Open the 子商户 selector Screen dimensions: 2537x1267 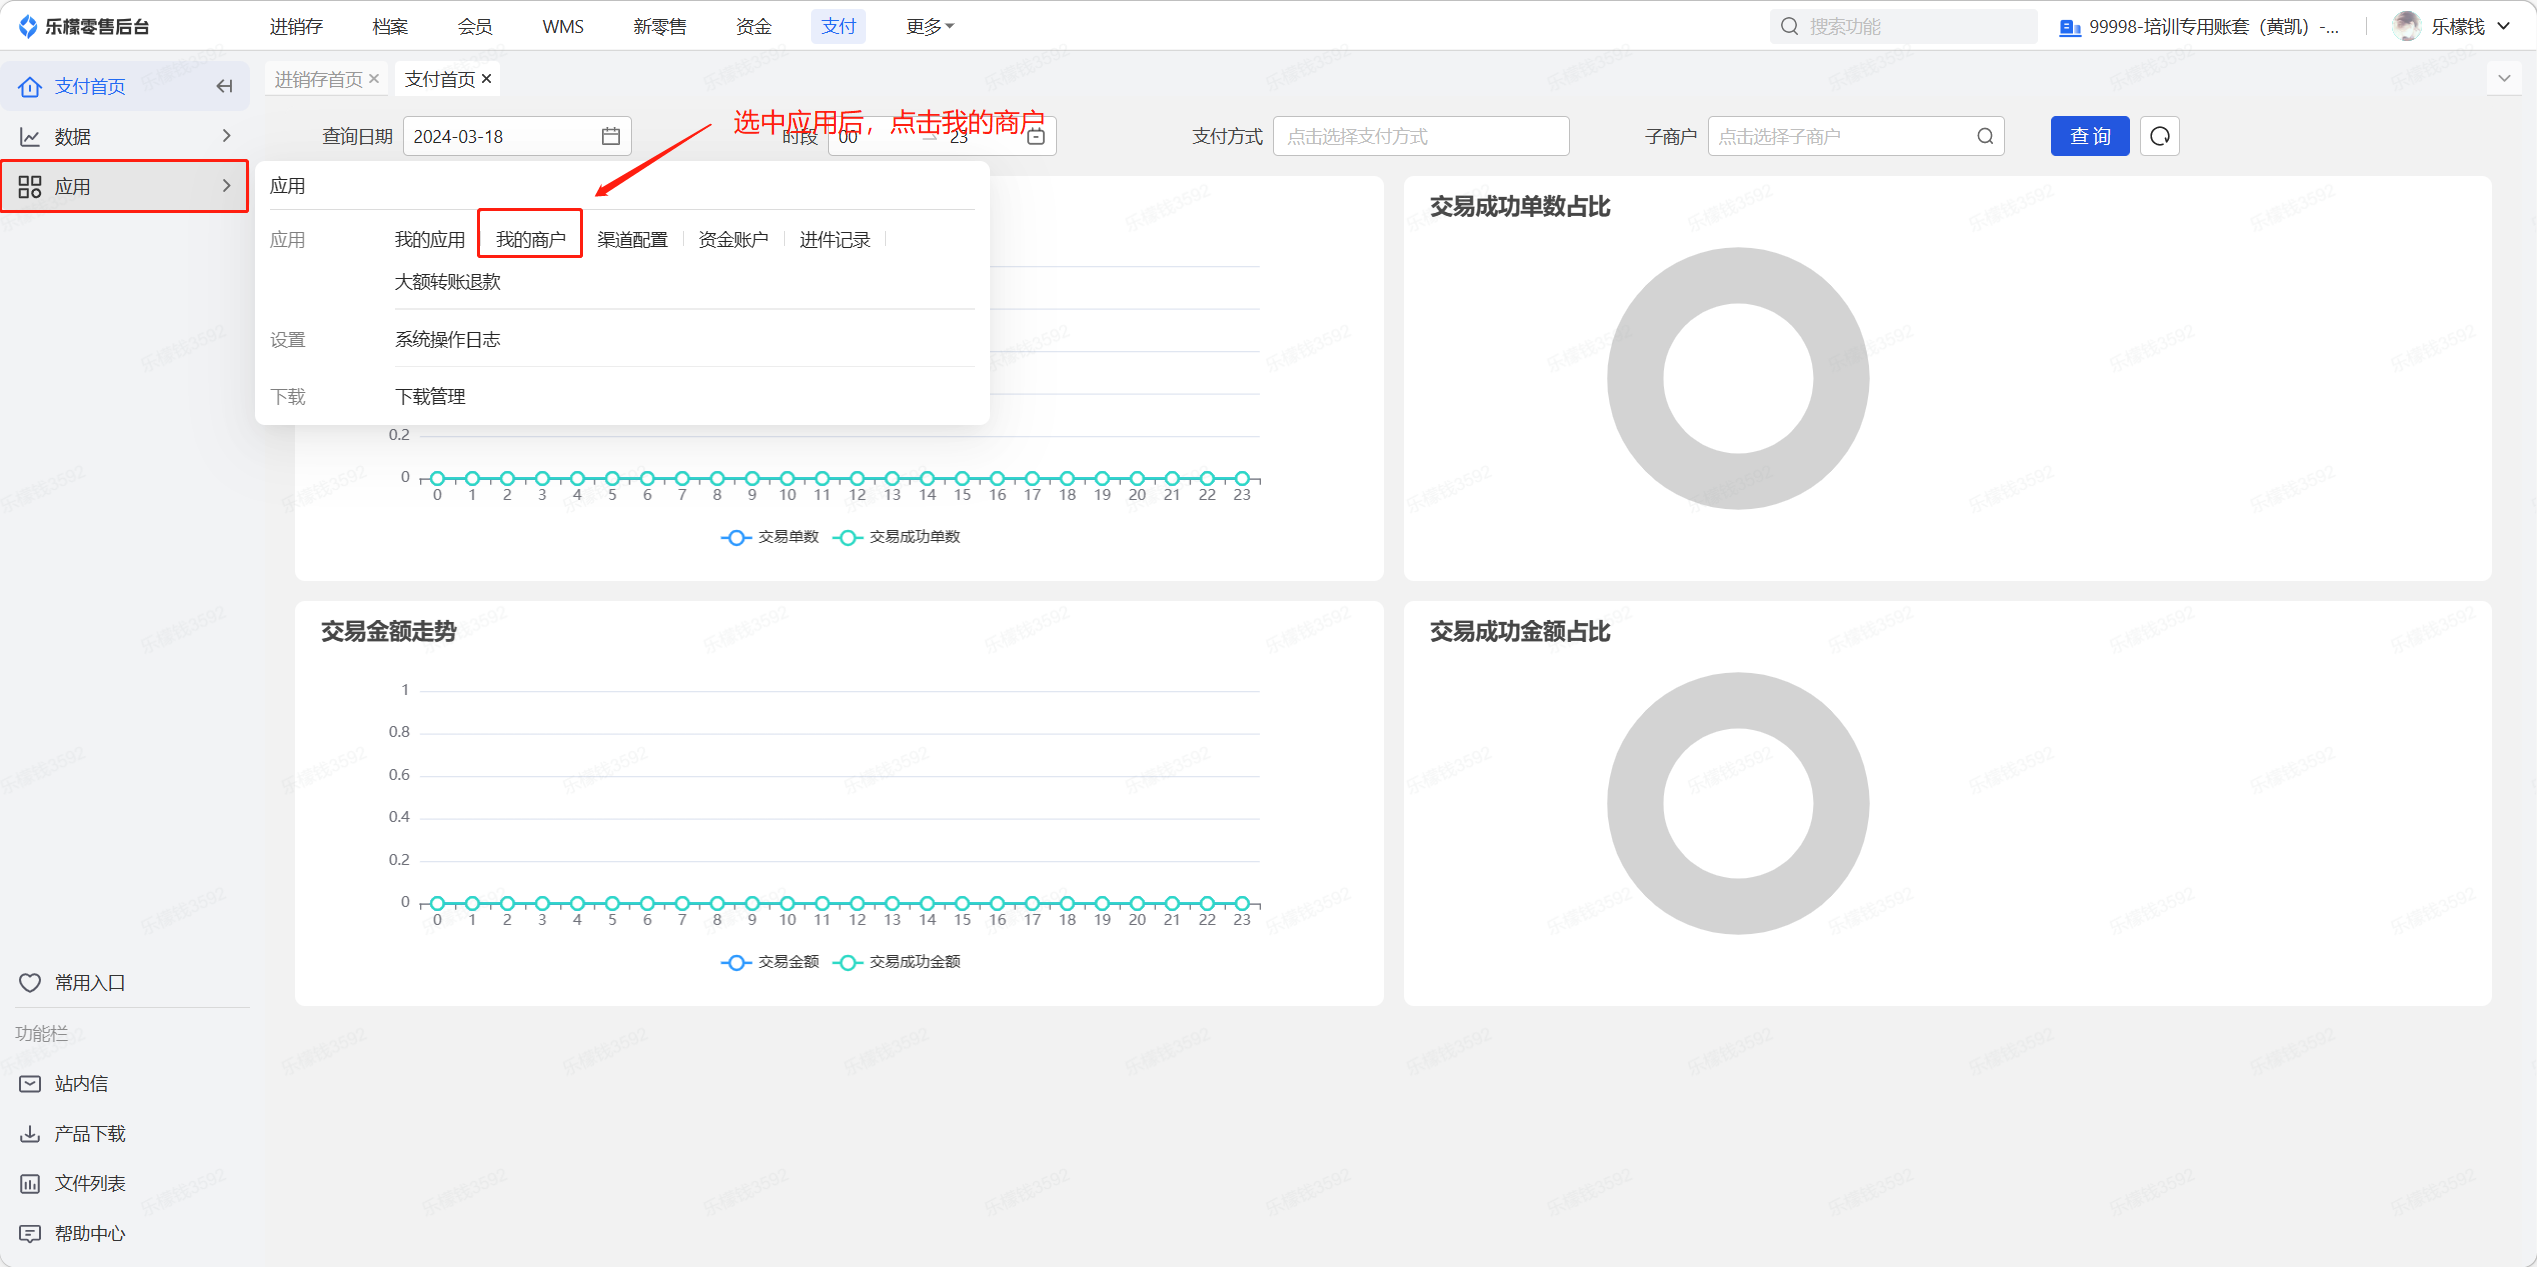(1856, 136)
